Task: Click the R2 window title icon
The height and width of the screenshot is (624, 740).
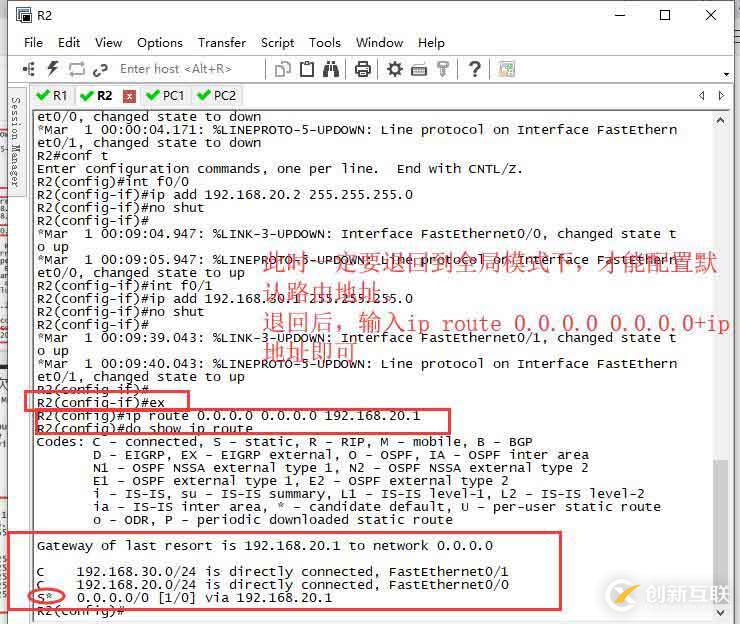Action: pyautogui.click(x=24, y=16)
